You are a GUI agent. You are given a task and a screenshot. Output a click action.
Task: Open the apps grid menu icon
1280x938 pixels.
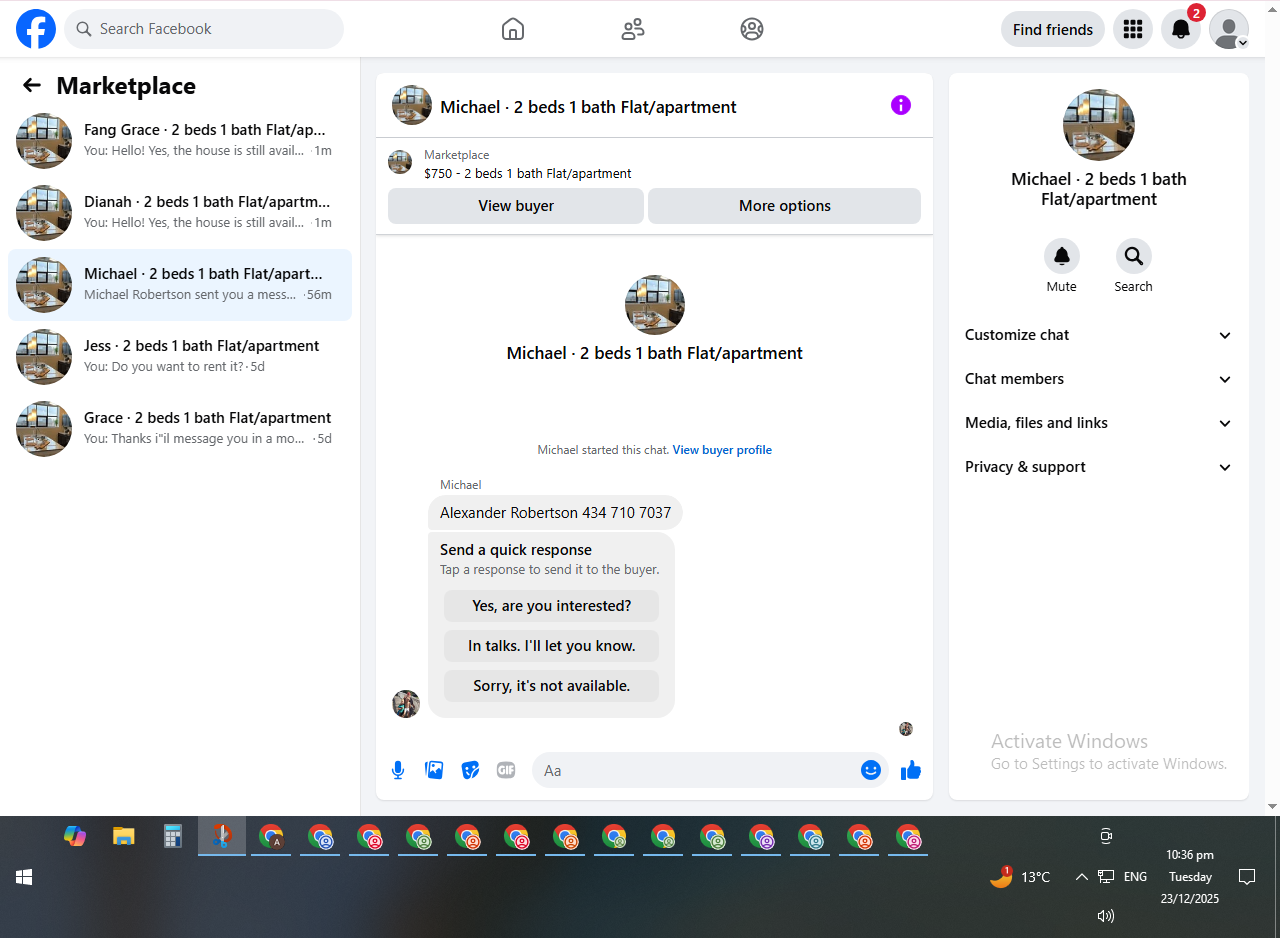[x=1133, y=29]
